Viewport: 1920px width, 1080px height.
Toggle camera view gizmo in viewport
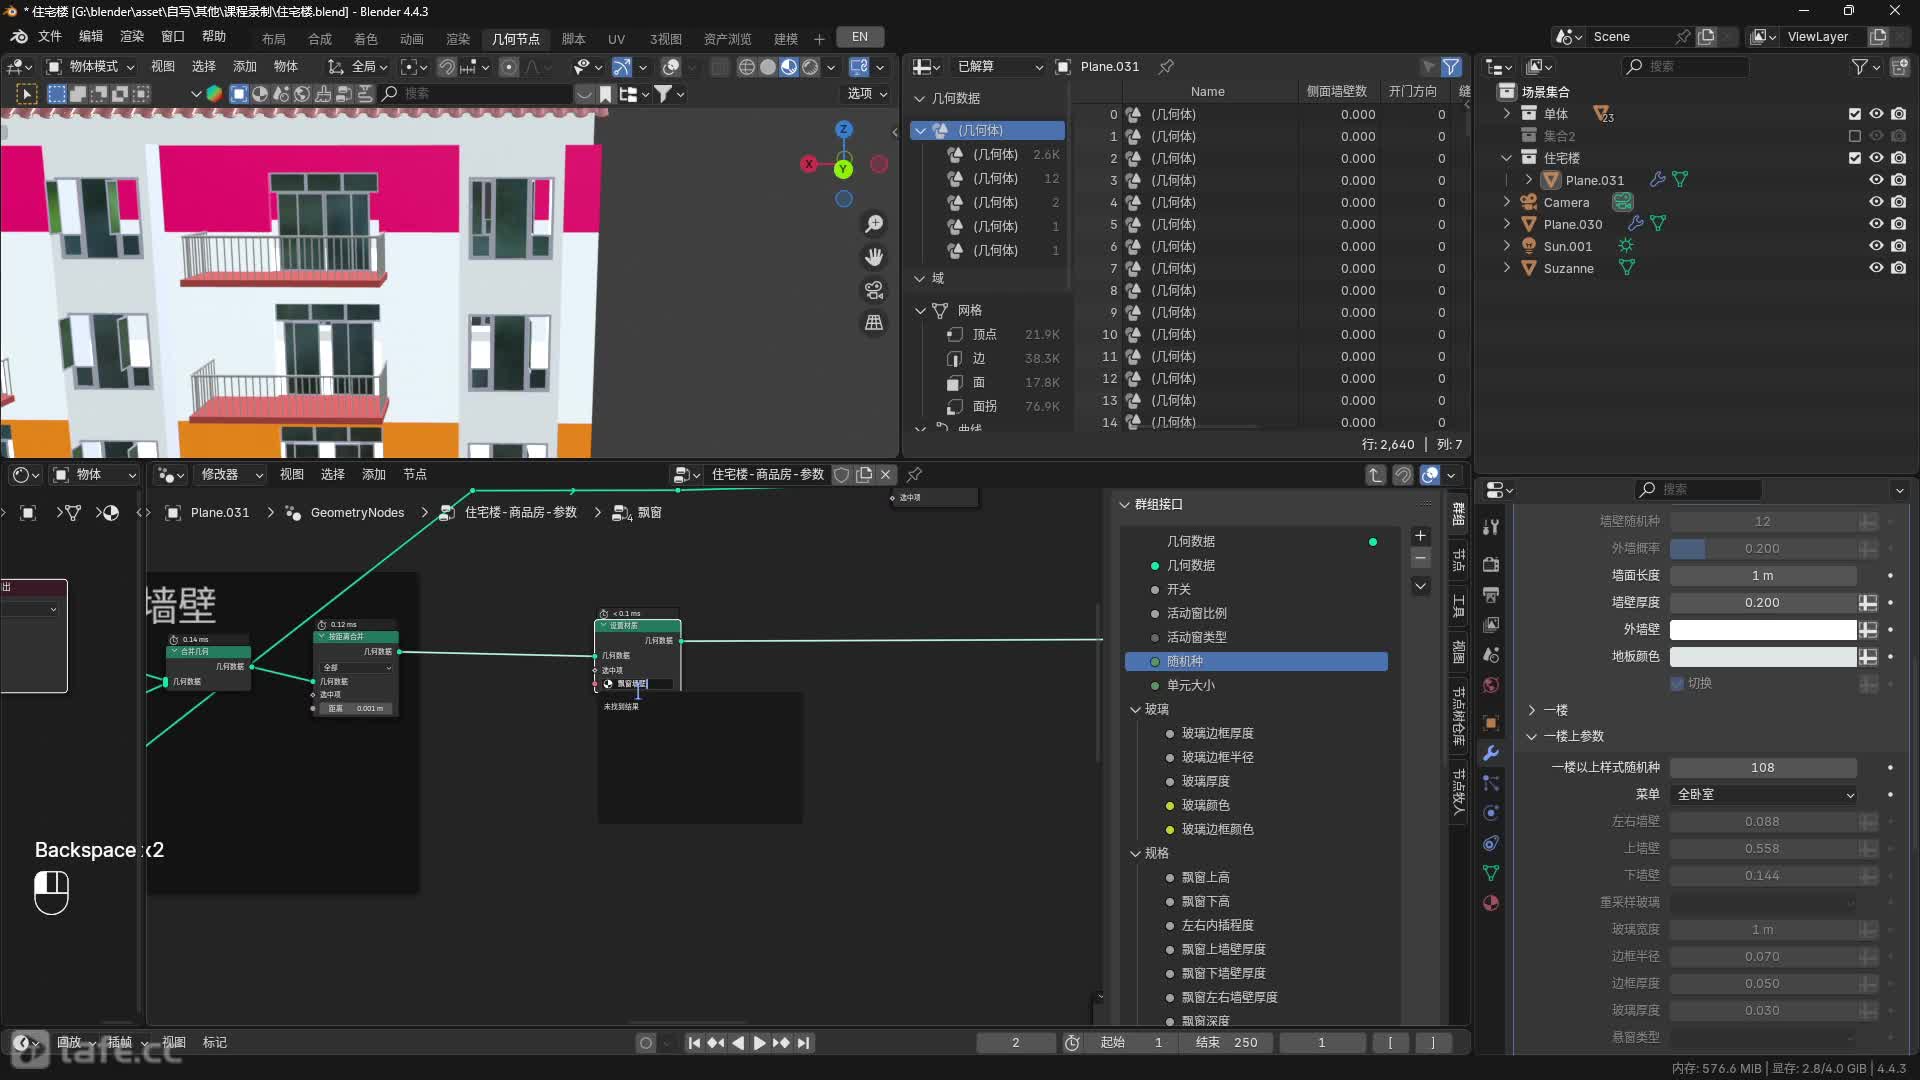(874, 290)
